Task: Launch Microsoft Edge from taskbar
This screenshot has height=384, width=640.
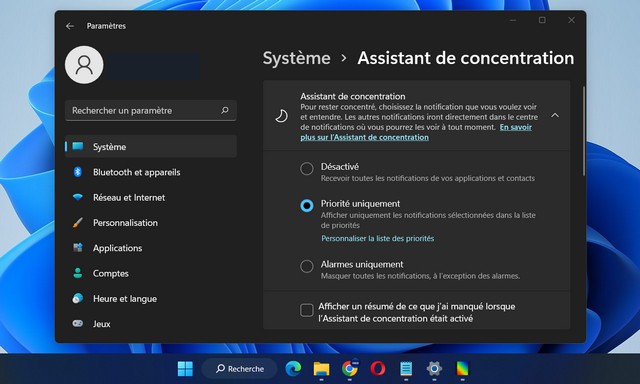Action: tap(293, 369)
